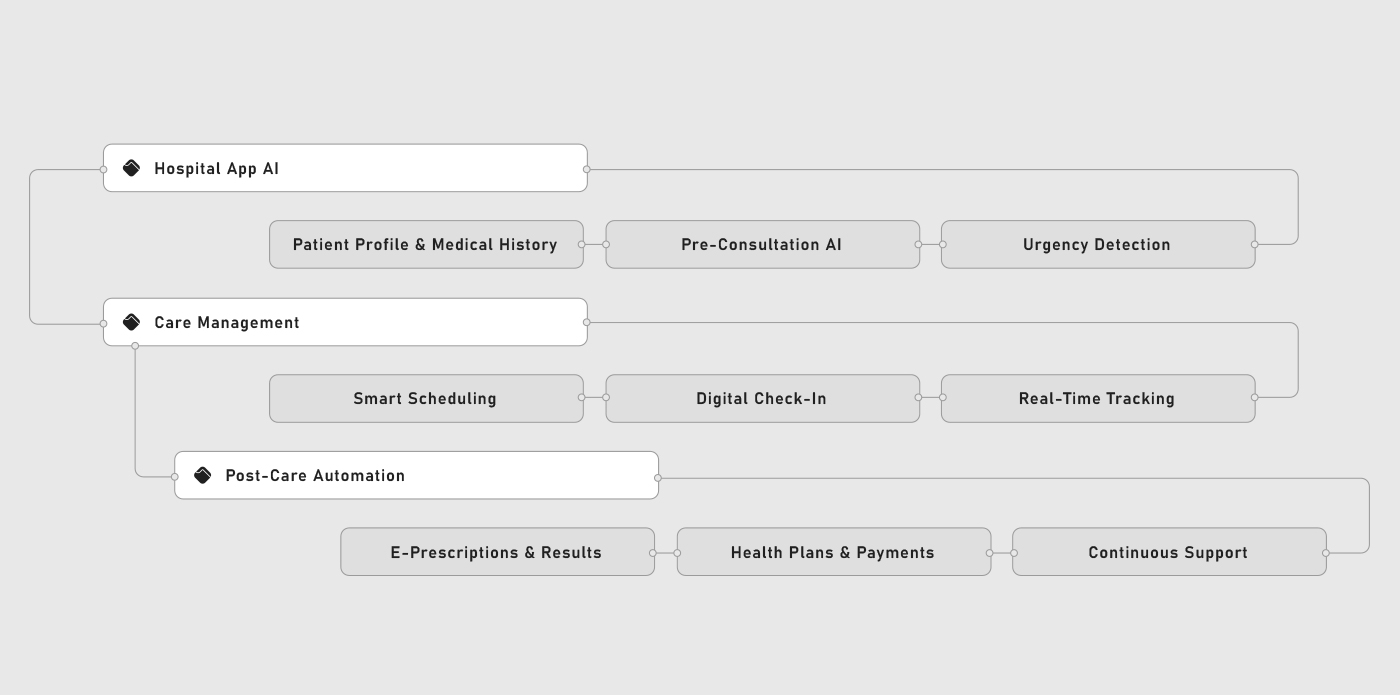The height and width of the screenshot is (695, 1400).
Task: Click the Hospital App AI logo icon
Action: tap(131, 168)
